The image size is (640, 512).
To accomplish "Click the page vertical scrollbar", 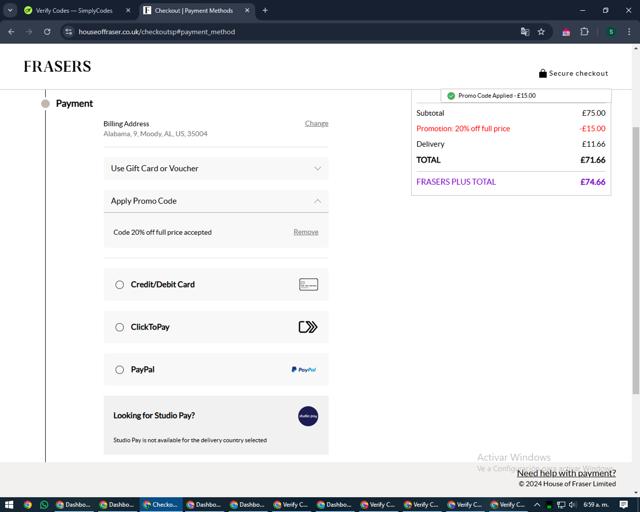I will (636, 260).
